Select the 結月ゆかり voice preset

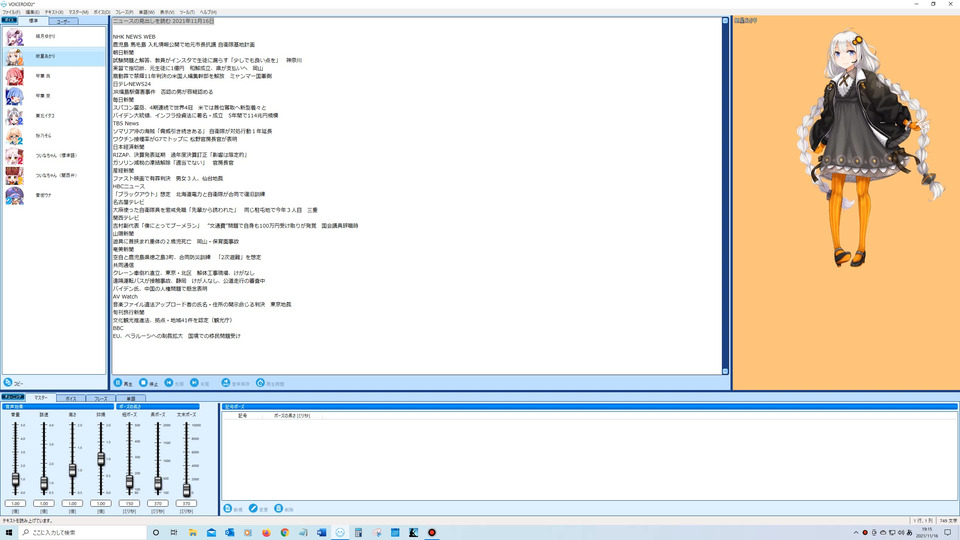[54, 37]
